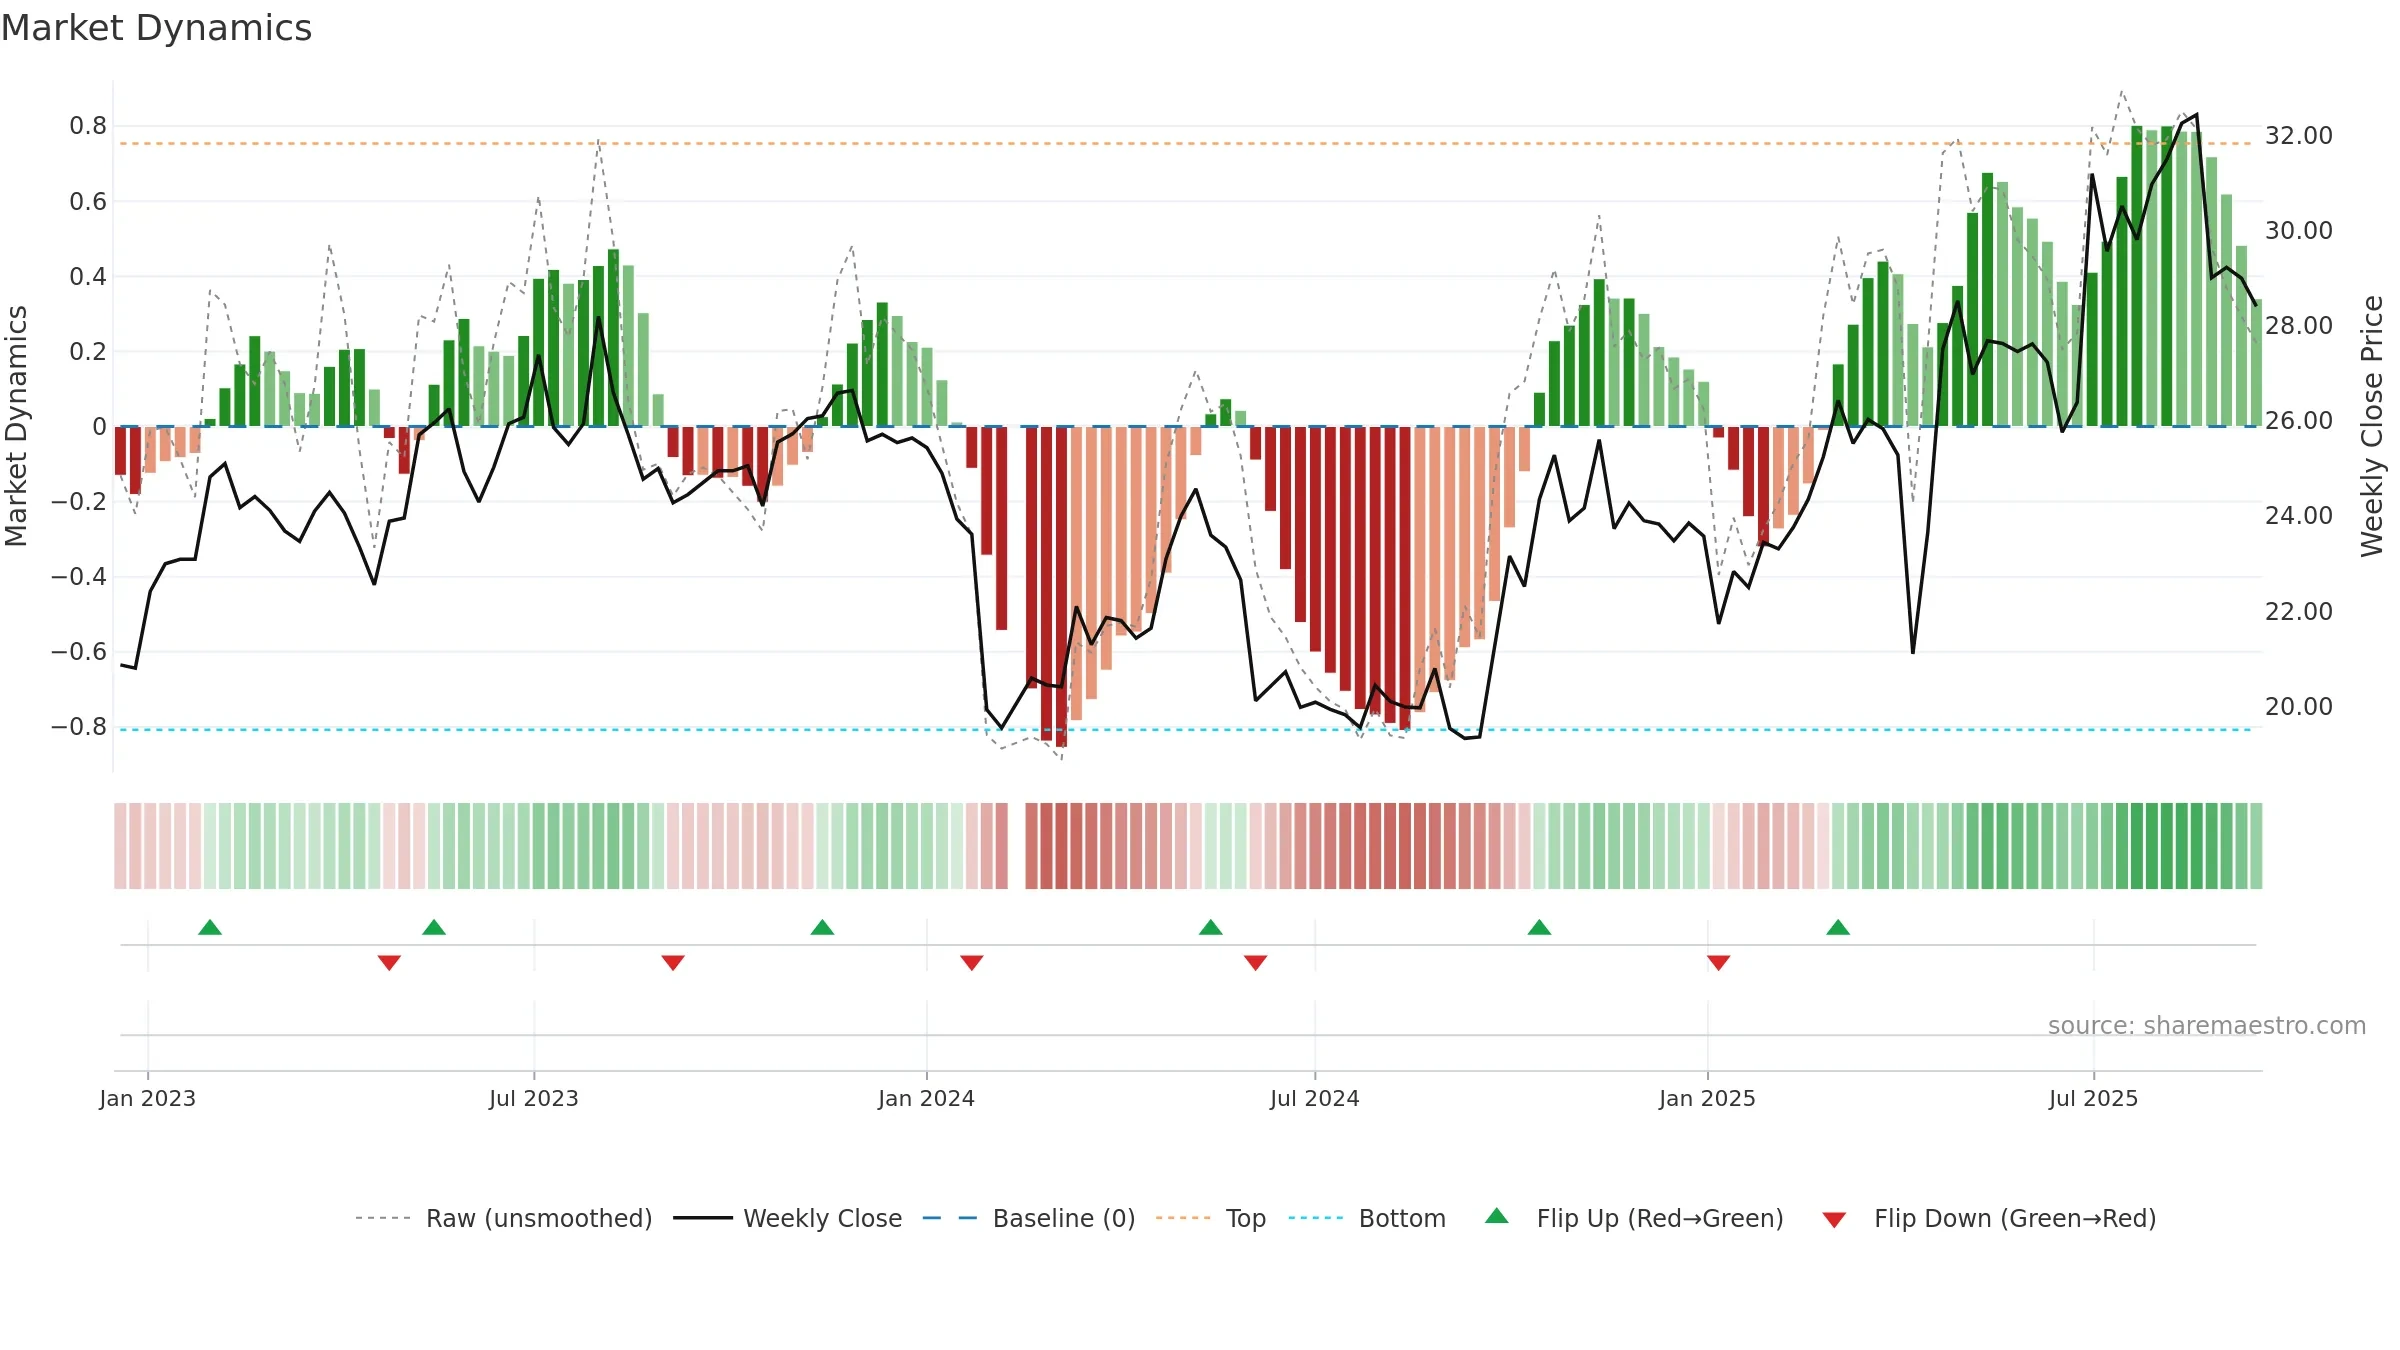The width and height of the screenshot is (2400, 1350).
Task: Click the Flip Up triangle near February 2023
Action: (210, 927)
